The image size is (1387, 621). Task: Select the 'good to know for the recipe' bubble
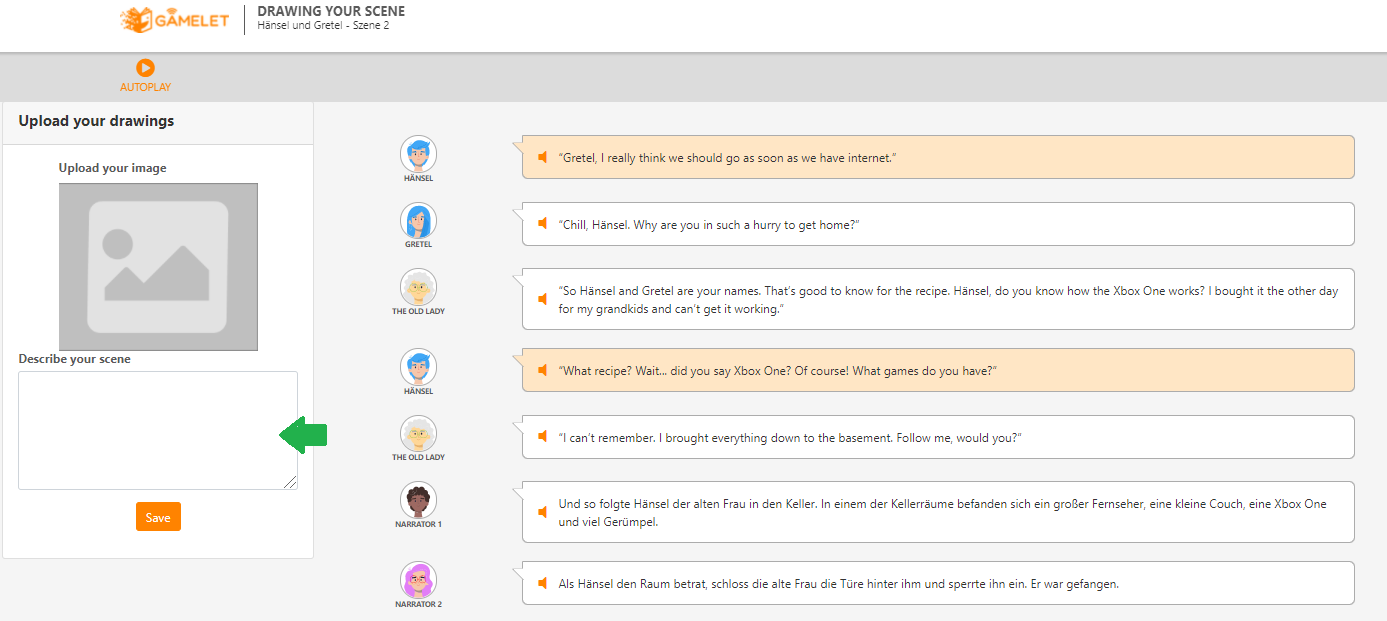[x=938, y=299]
